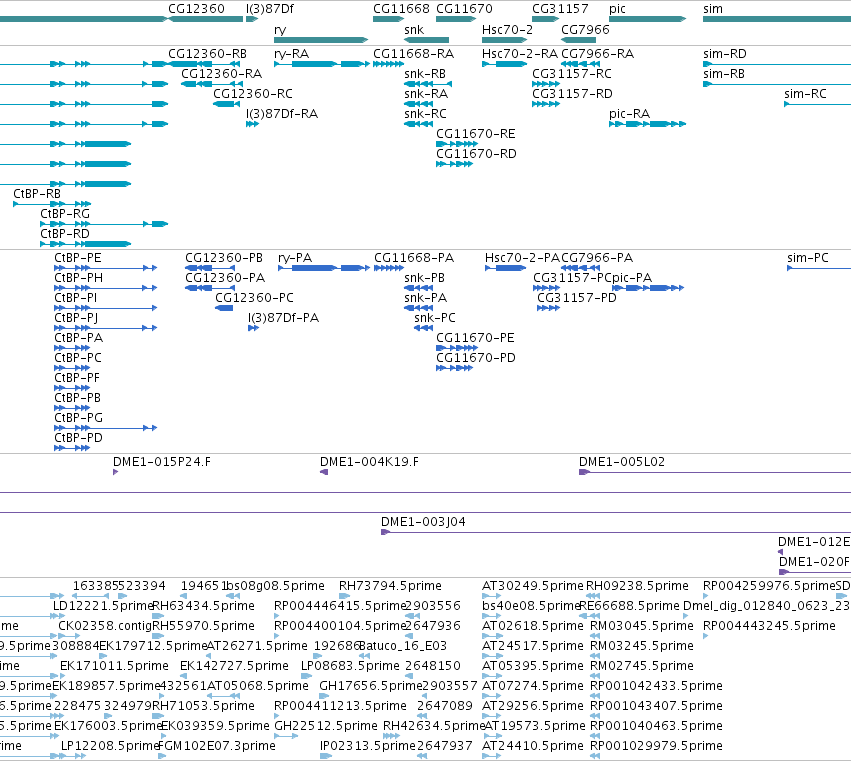
Task: Select BAC clone DME1-015P24.F
Action: [161, 462]
